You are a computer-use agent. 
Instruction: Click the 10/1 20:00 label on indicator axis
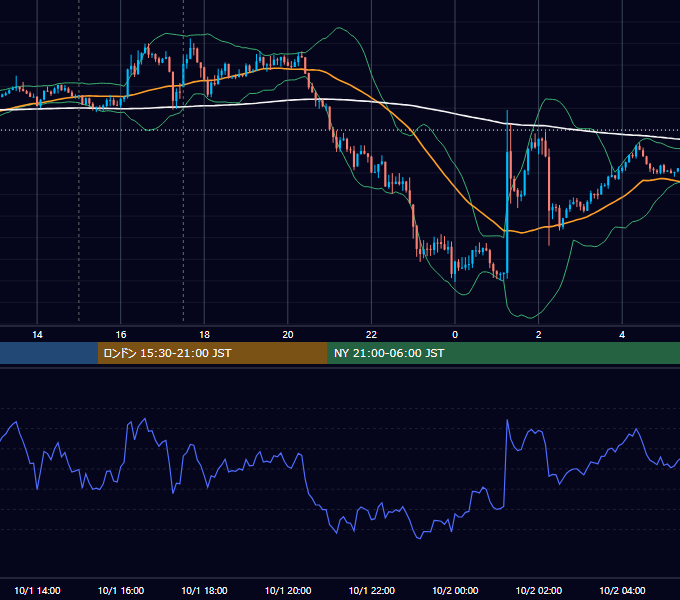288,590
